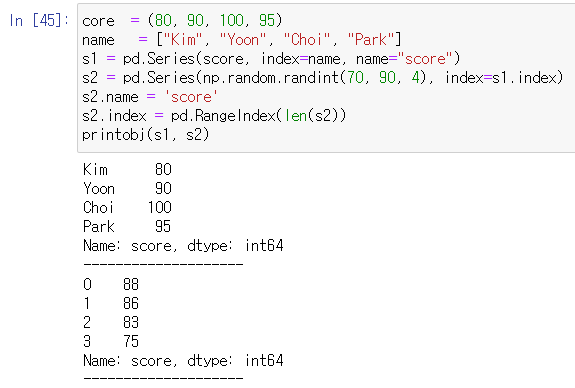Click second Name: score, dtype: int64 line
575x388 pixels.
pos(183,361)
